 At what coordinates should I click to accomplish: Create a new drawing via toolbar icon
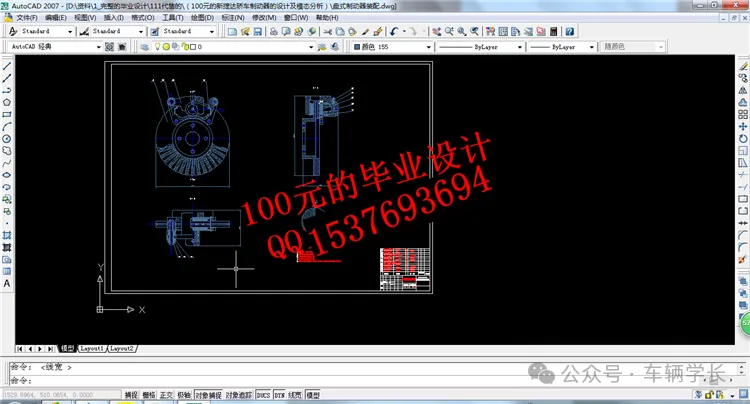pyautogui.click(x=232, y=32)
